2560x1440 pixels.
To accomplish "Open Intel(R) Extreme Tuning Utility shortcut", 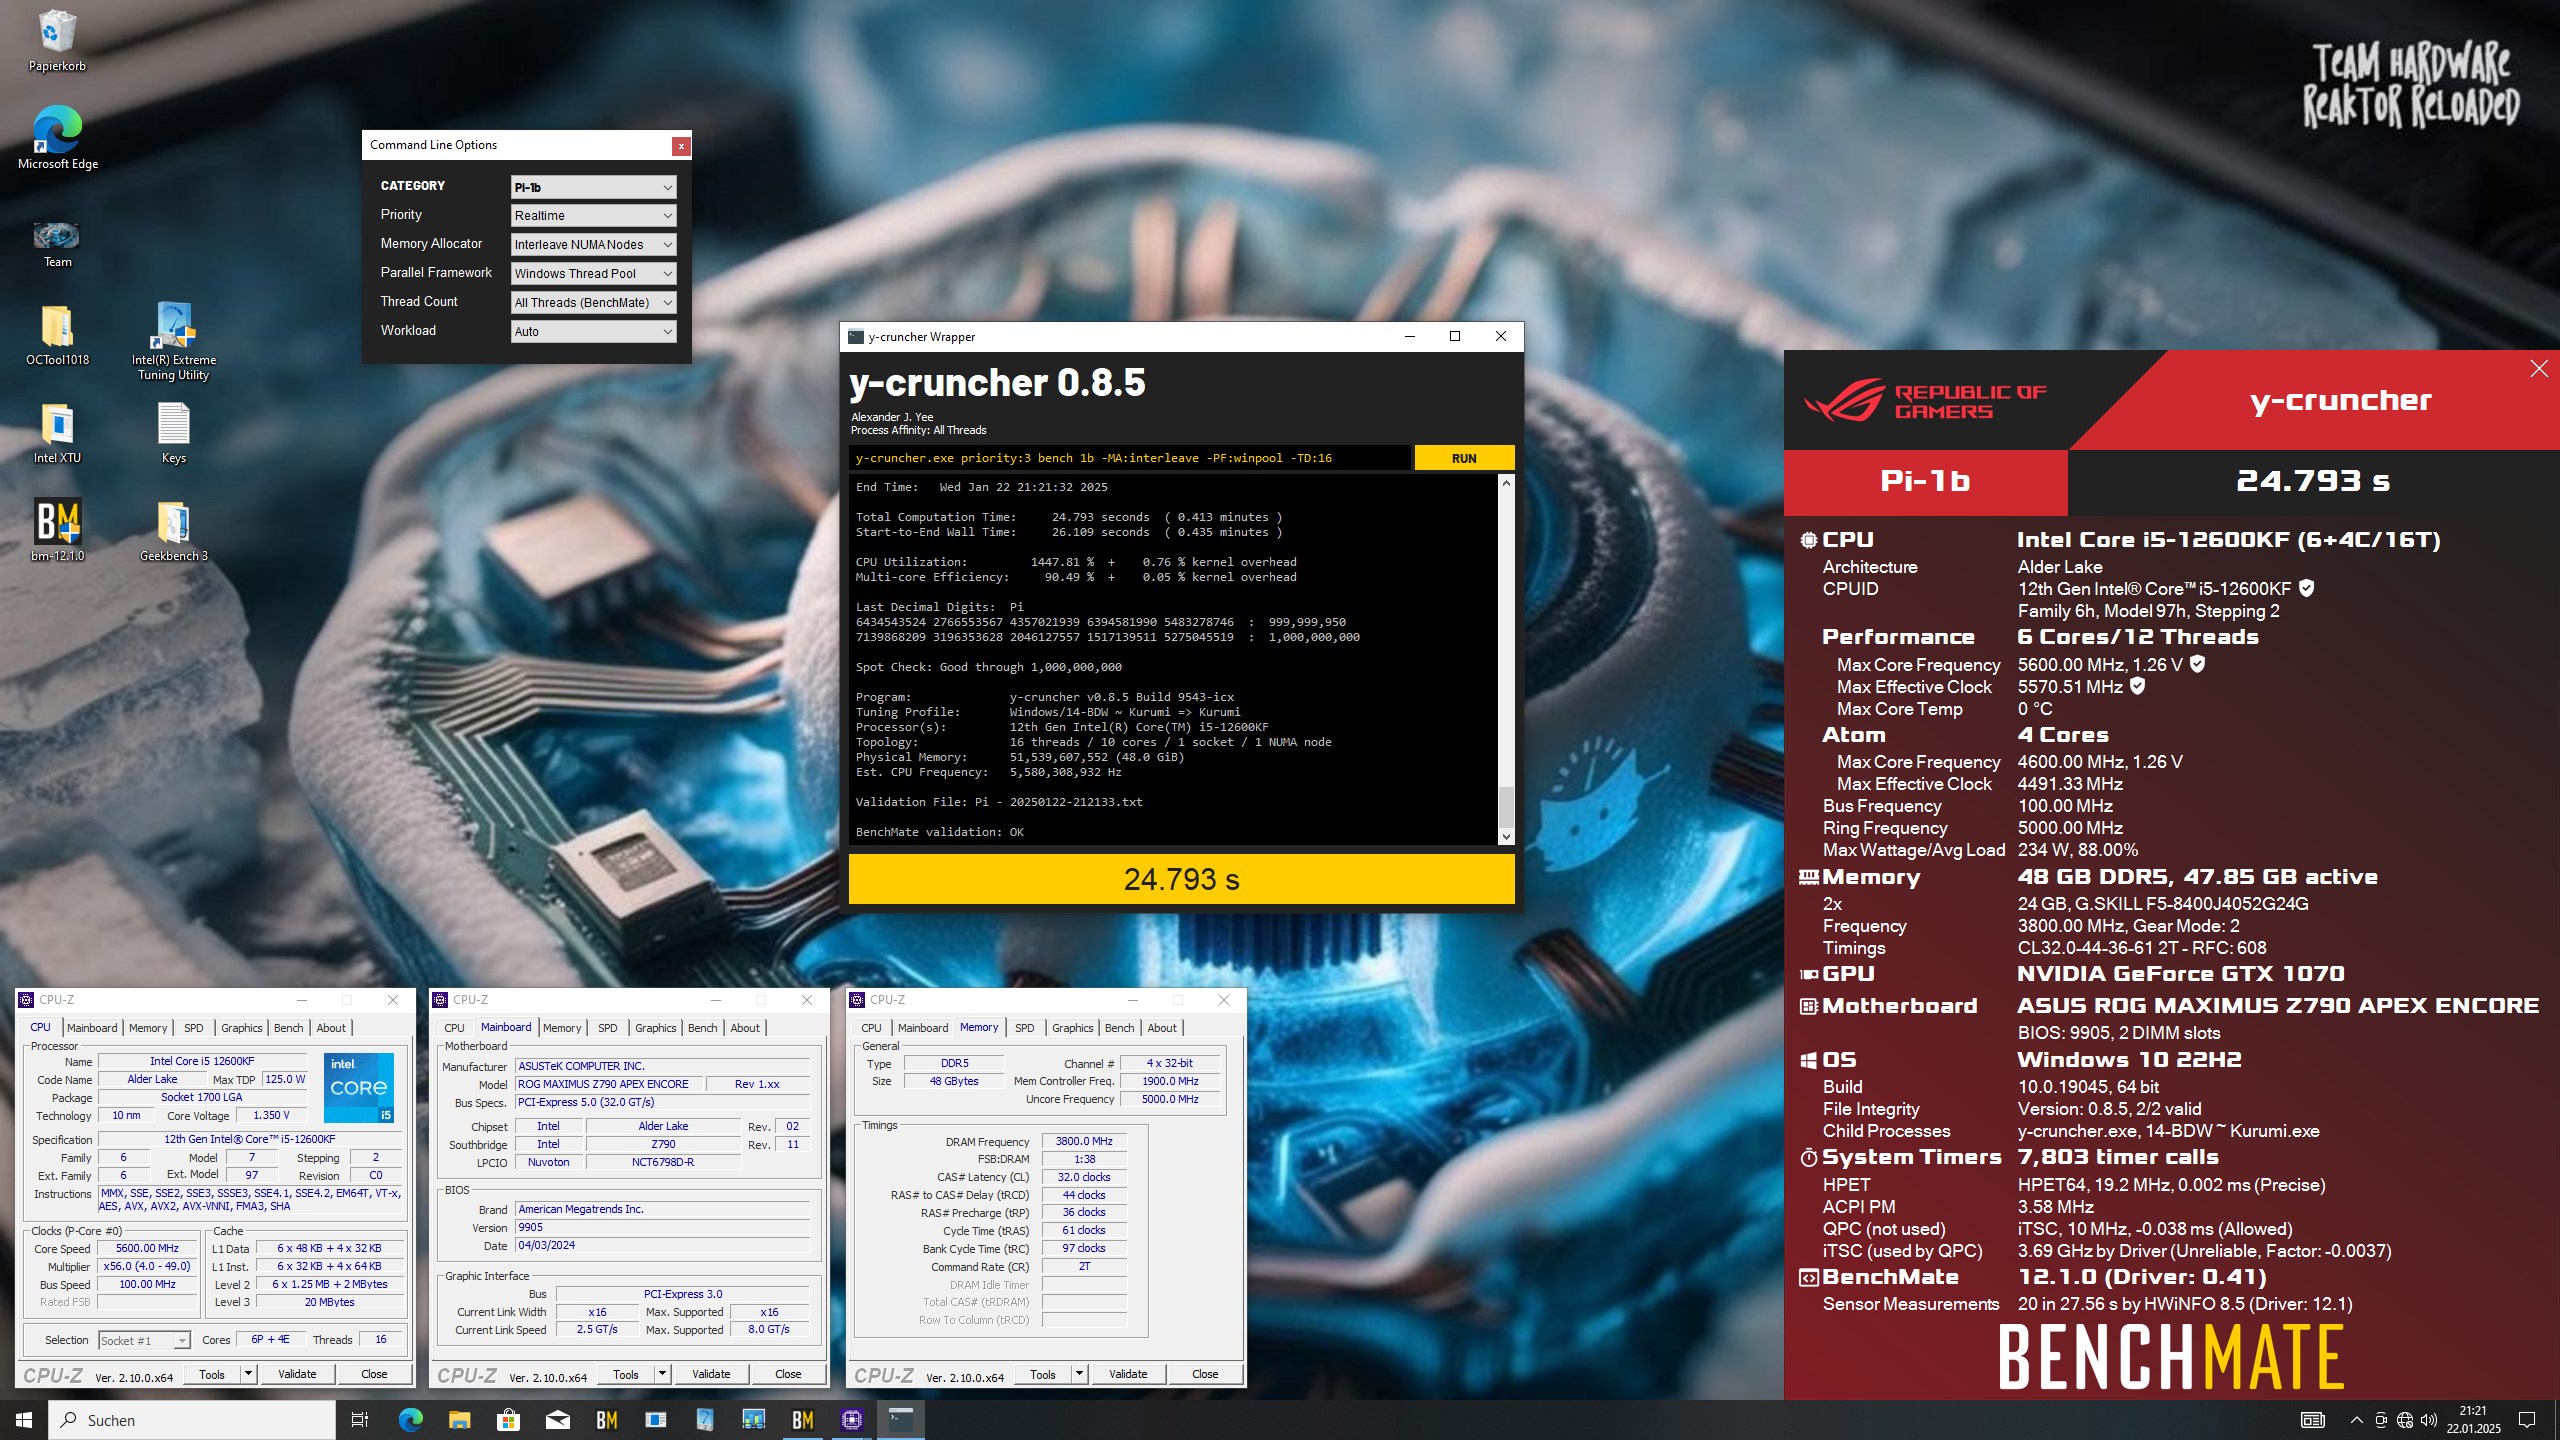I will tap(174, 341).
